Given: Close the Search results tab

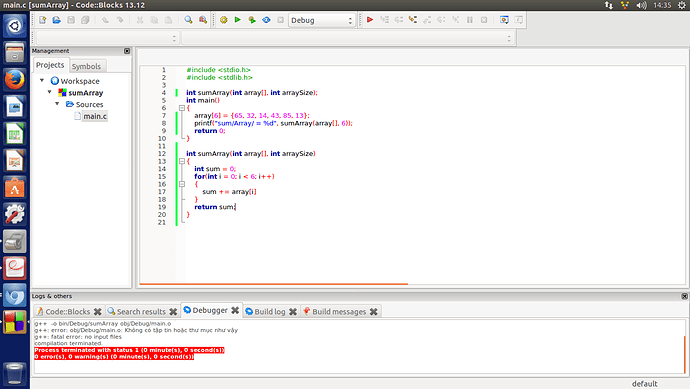Looking at the screenshot, I should click(173, 312).
